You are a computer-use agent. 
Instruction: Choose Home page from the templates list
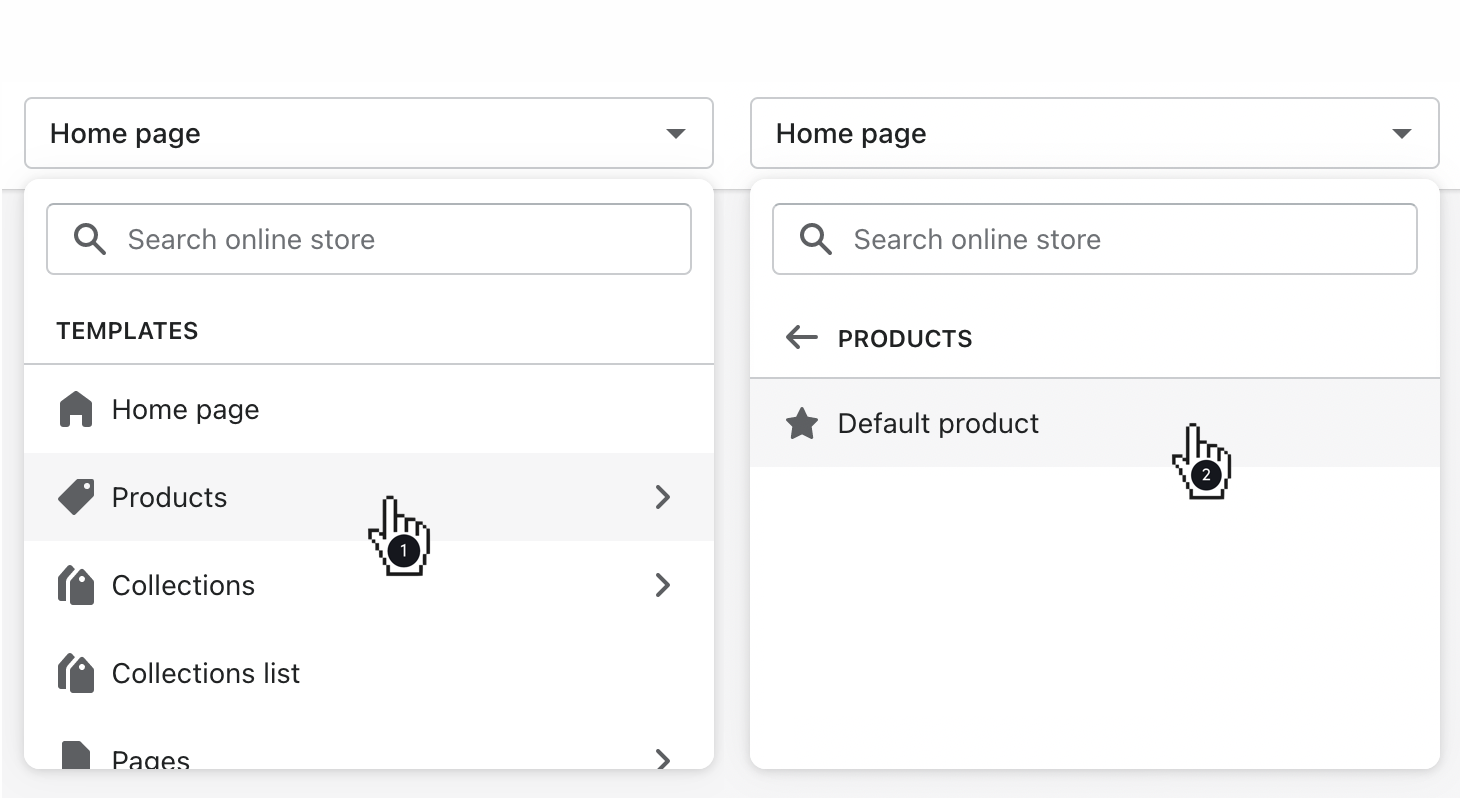(x=185, y=408)
